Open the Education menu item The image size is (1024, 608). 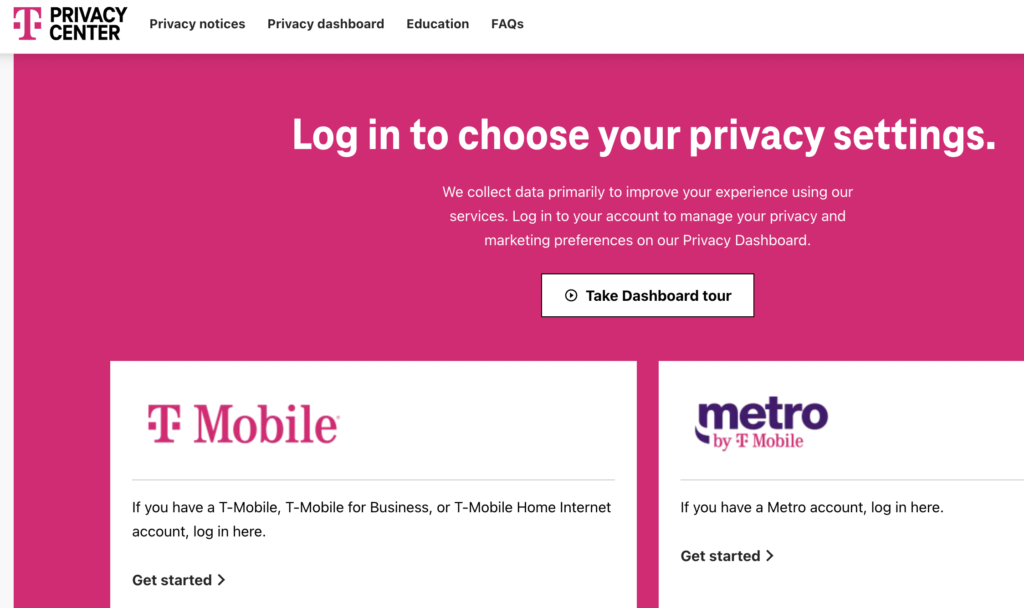click(x=438, y=24)
